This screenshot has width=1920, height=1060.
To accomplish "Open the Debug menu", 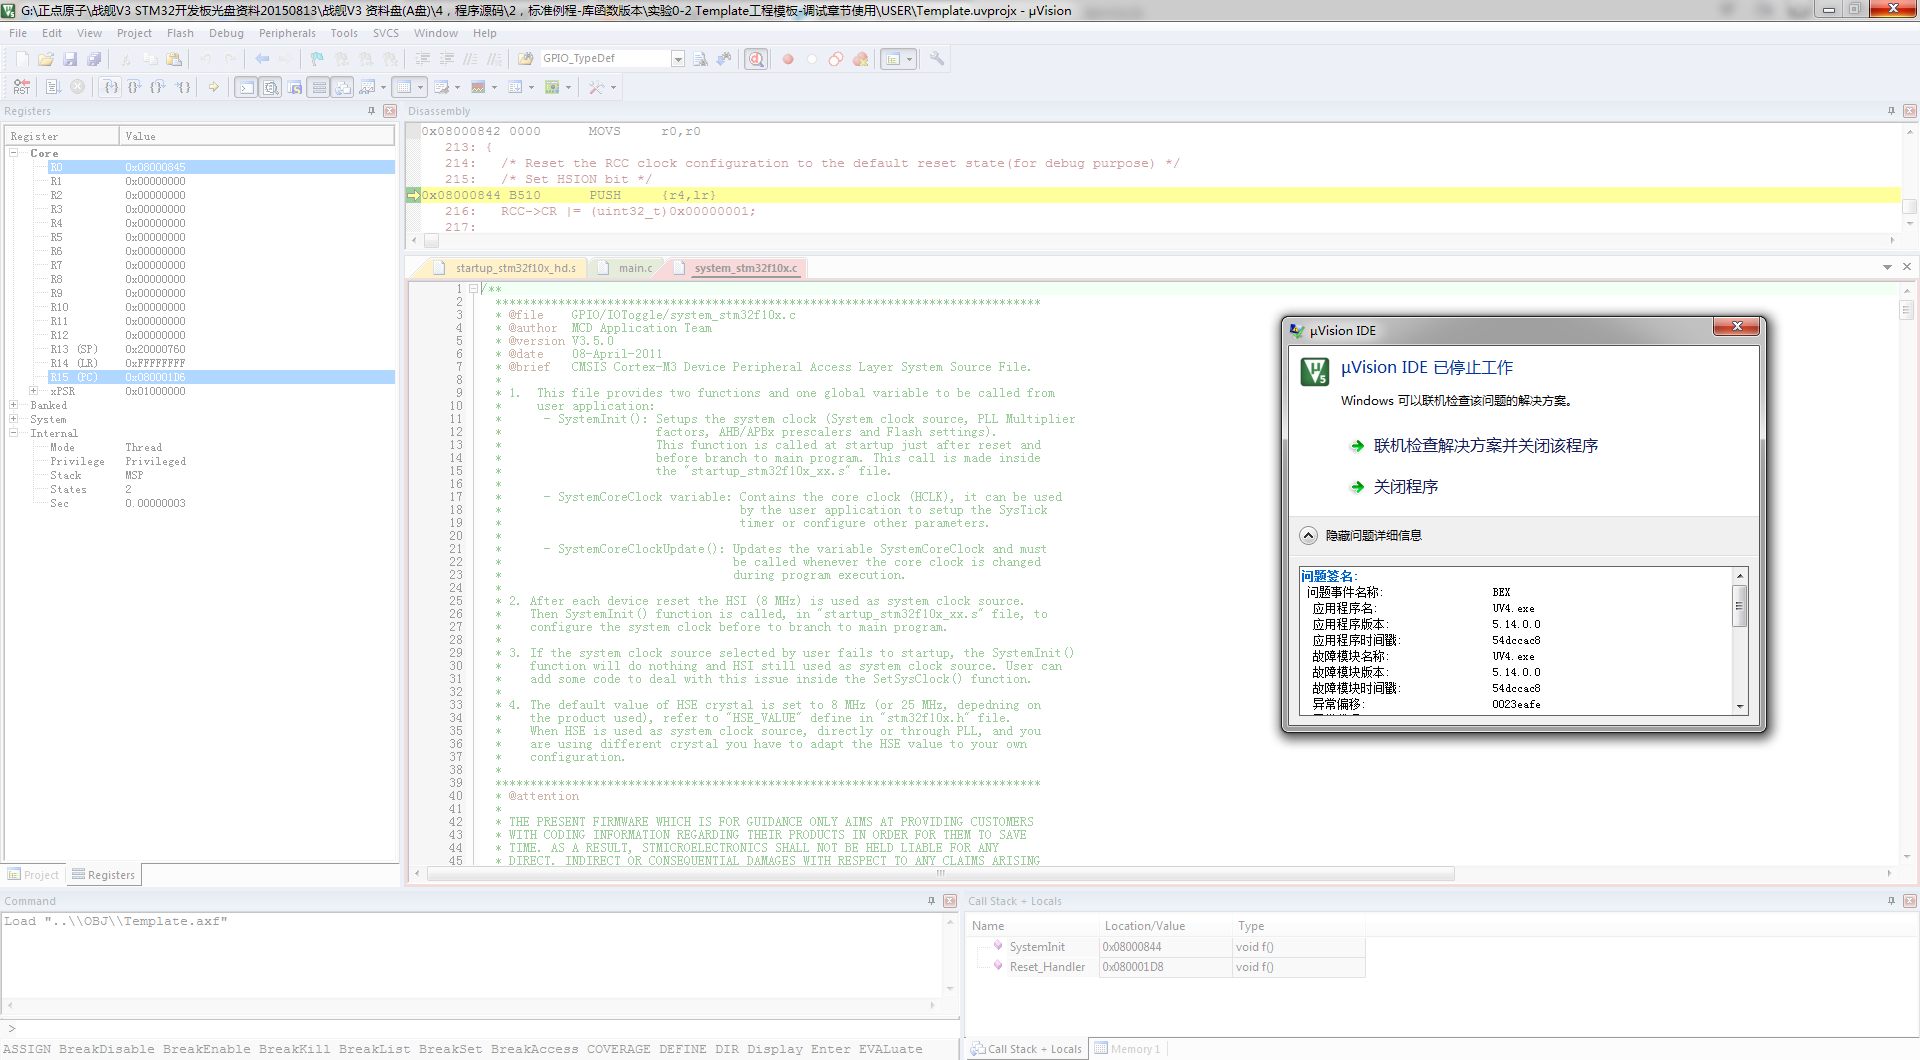I will tap(226, 33).
